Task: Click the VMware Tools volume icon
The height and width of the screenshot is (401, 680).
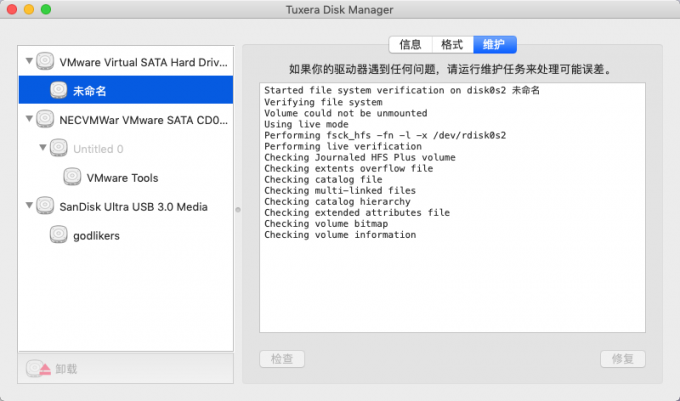Action: (x=72, y=177)
